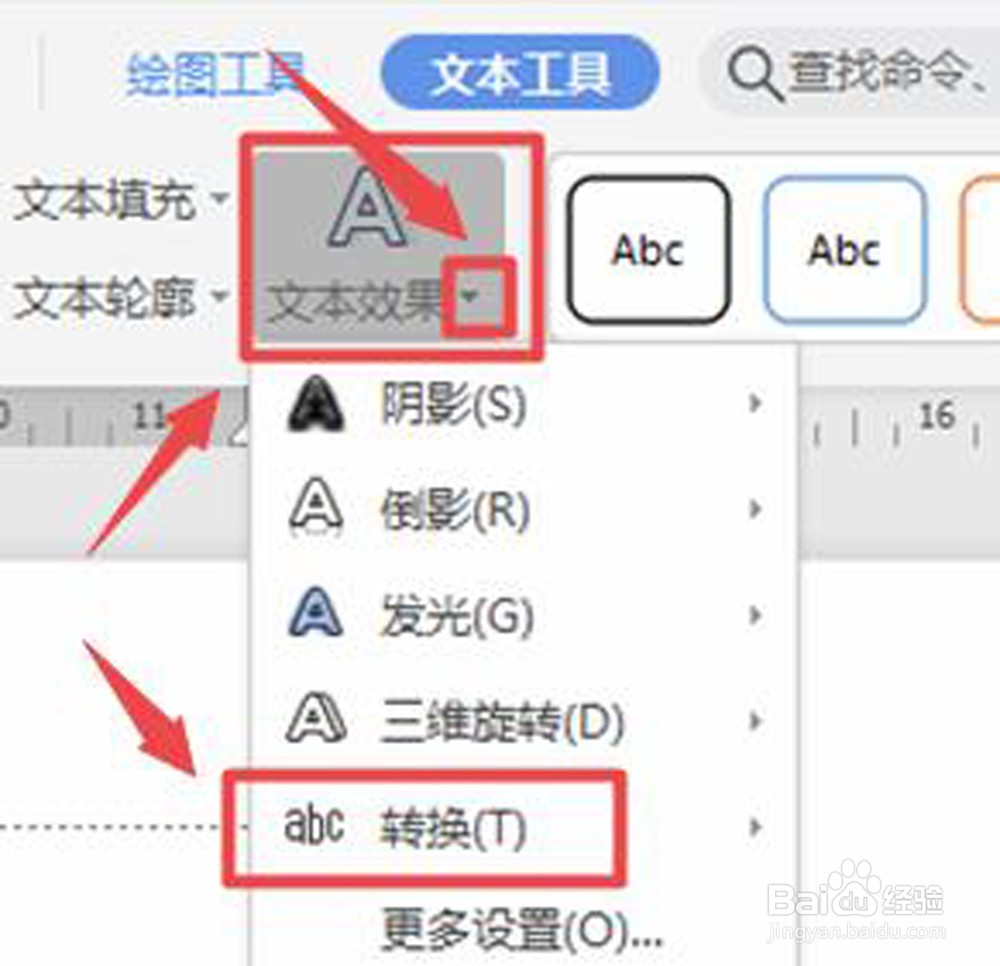
Task: Click the black Shadow 'A' icon
Action: [316, 404]
